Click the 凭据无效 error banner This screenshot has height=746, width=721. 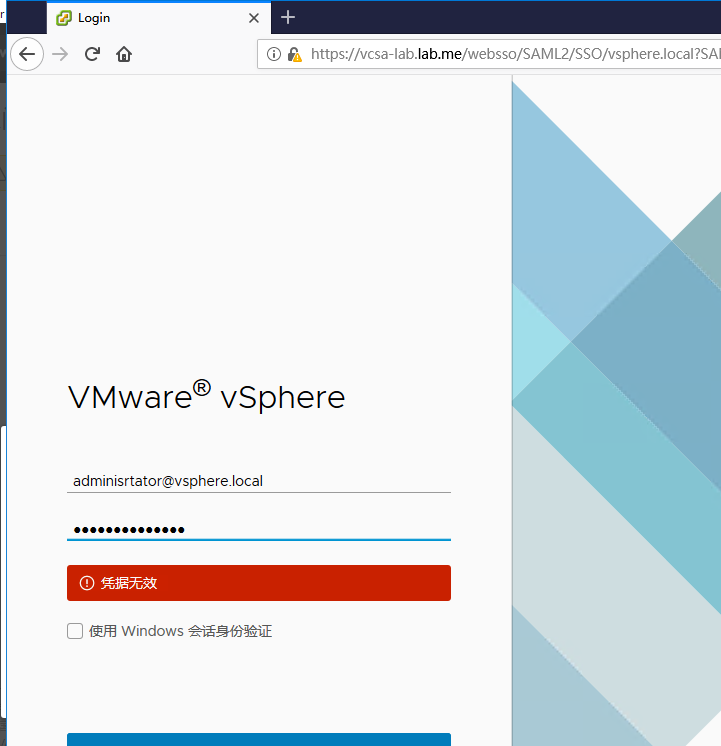[x=259, y=583]
